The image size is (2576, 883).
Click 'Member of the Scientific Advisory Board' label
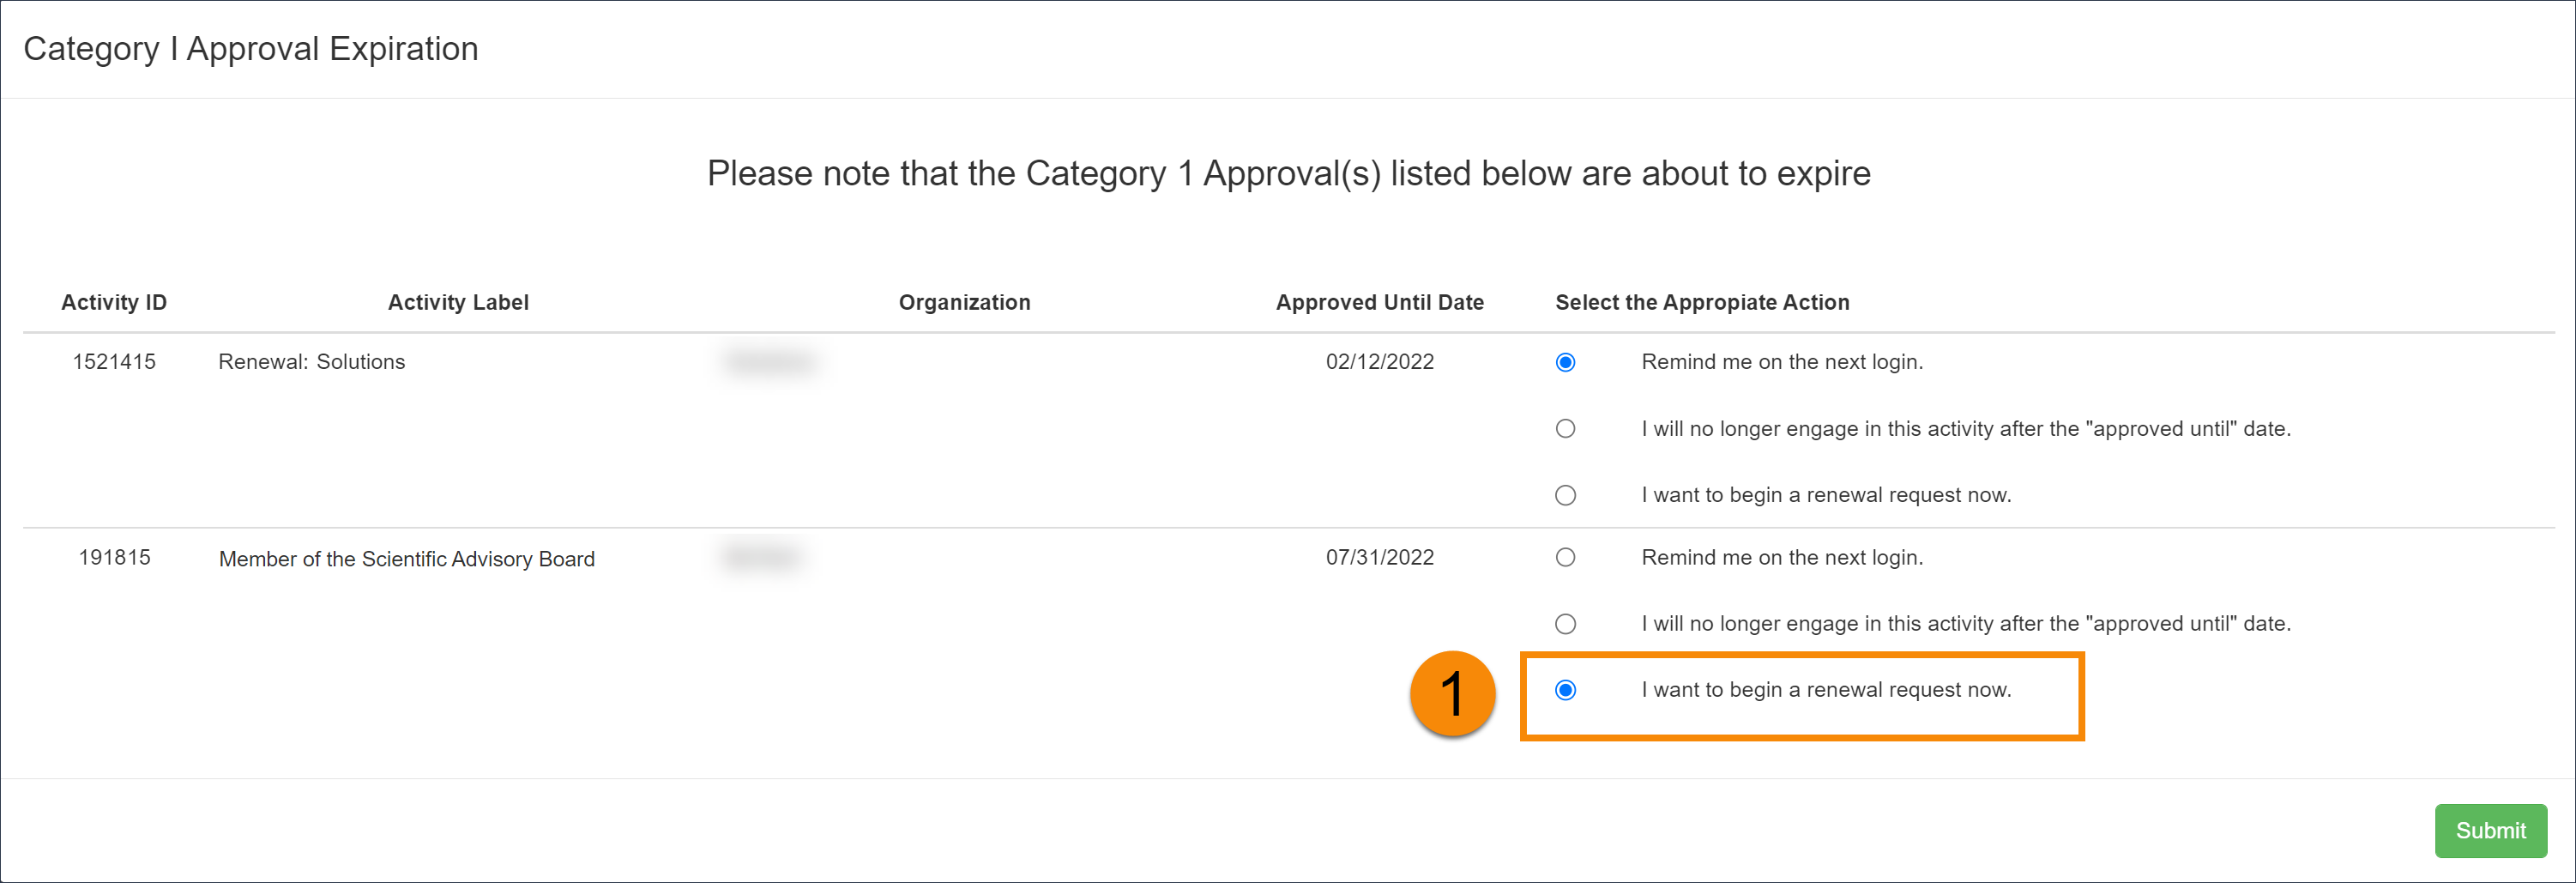406,559
